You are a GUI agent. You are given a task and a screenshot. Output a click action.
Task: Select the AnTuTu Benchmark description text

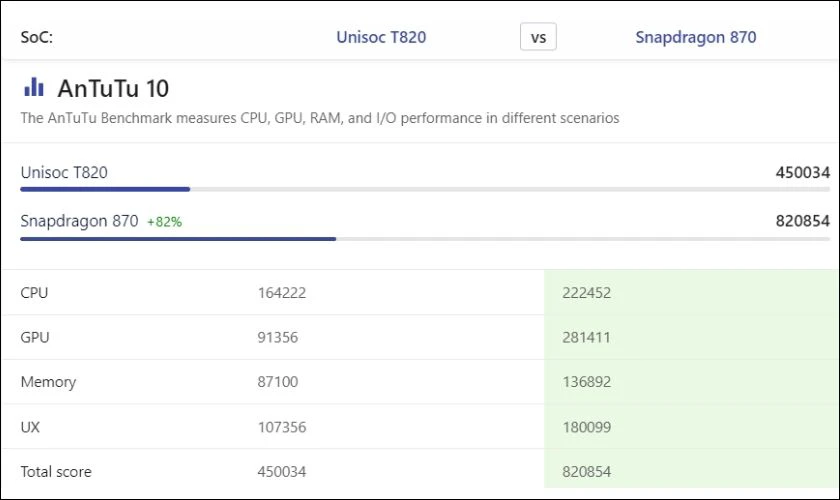[x=320, y=118]
